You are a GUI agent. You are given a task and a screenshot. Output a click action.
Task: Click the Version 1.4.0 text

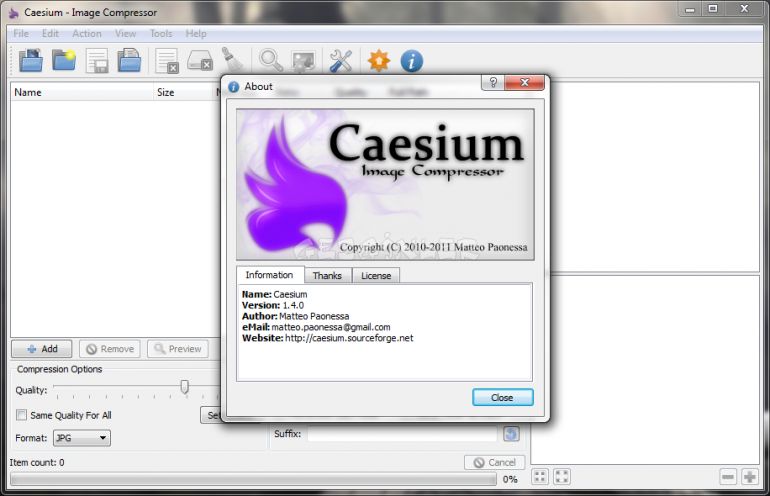point(273,305)
